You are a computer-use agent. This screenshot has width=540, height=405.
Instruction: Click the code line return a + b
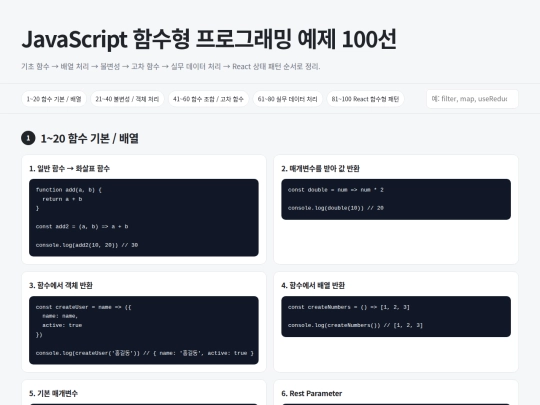click(62, 199)
